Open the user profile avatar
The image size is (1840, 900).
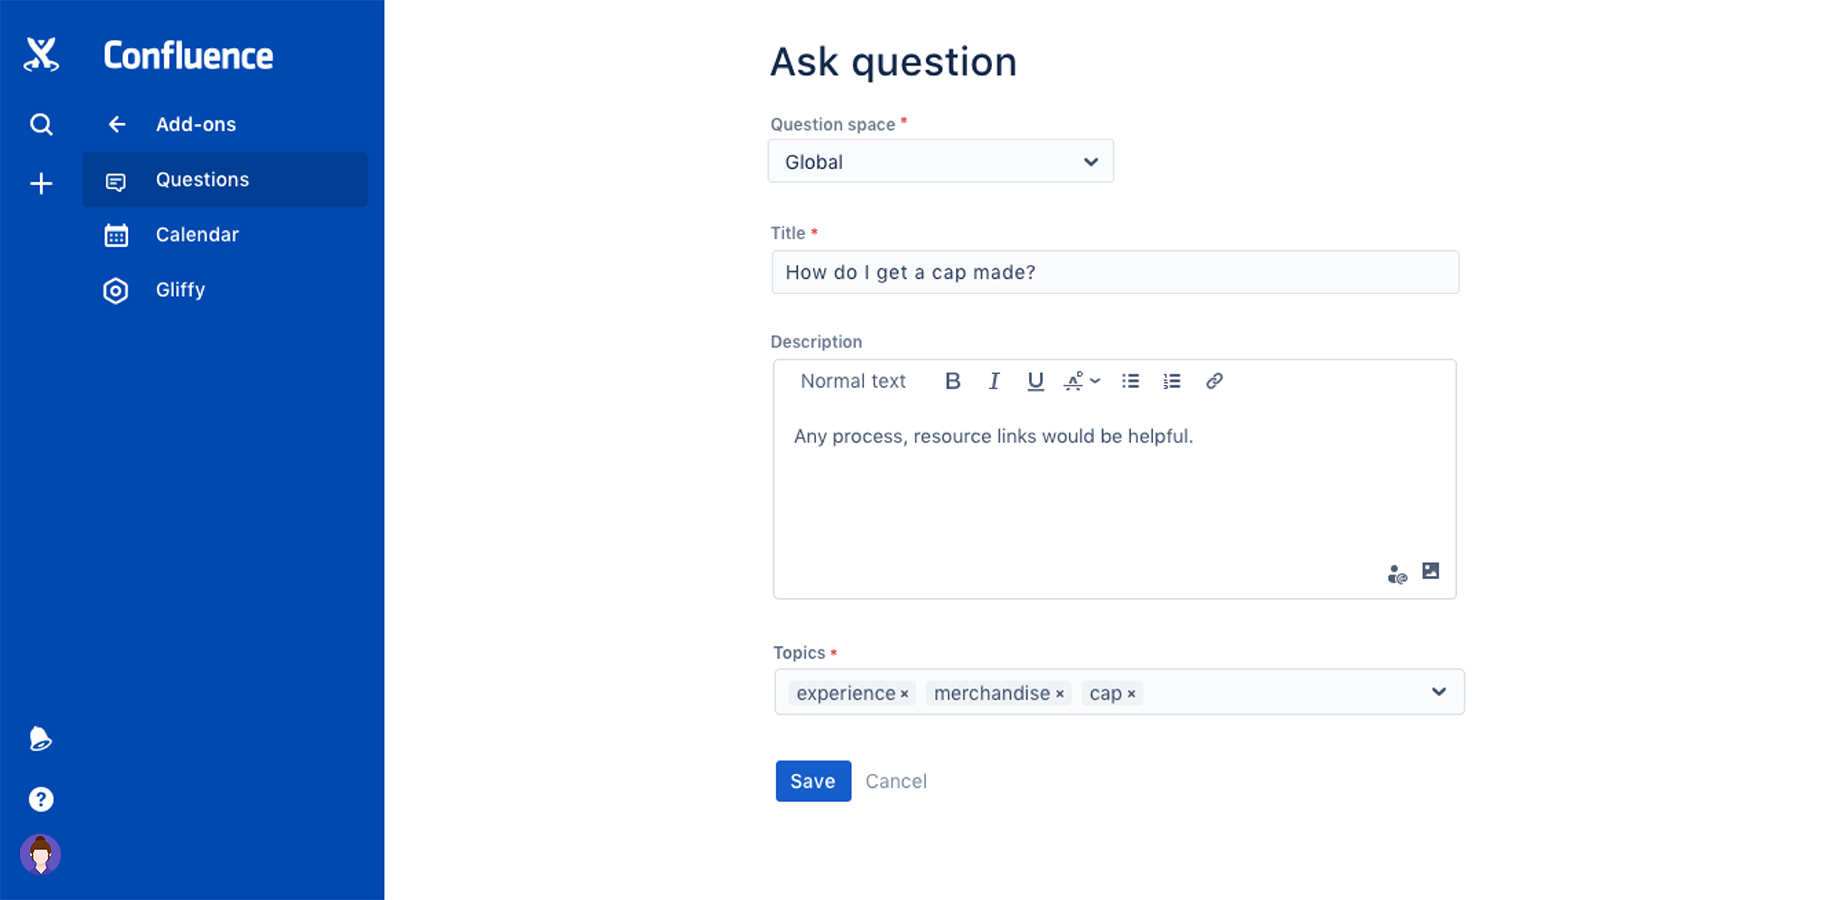coord(41,855)
